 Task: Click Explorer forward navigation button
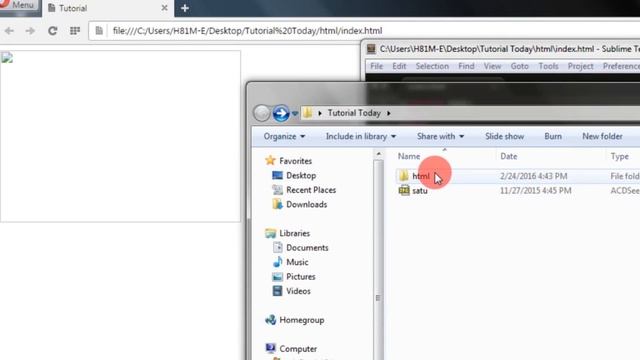click(x=281, y=113)
